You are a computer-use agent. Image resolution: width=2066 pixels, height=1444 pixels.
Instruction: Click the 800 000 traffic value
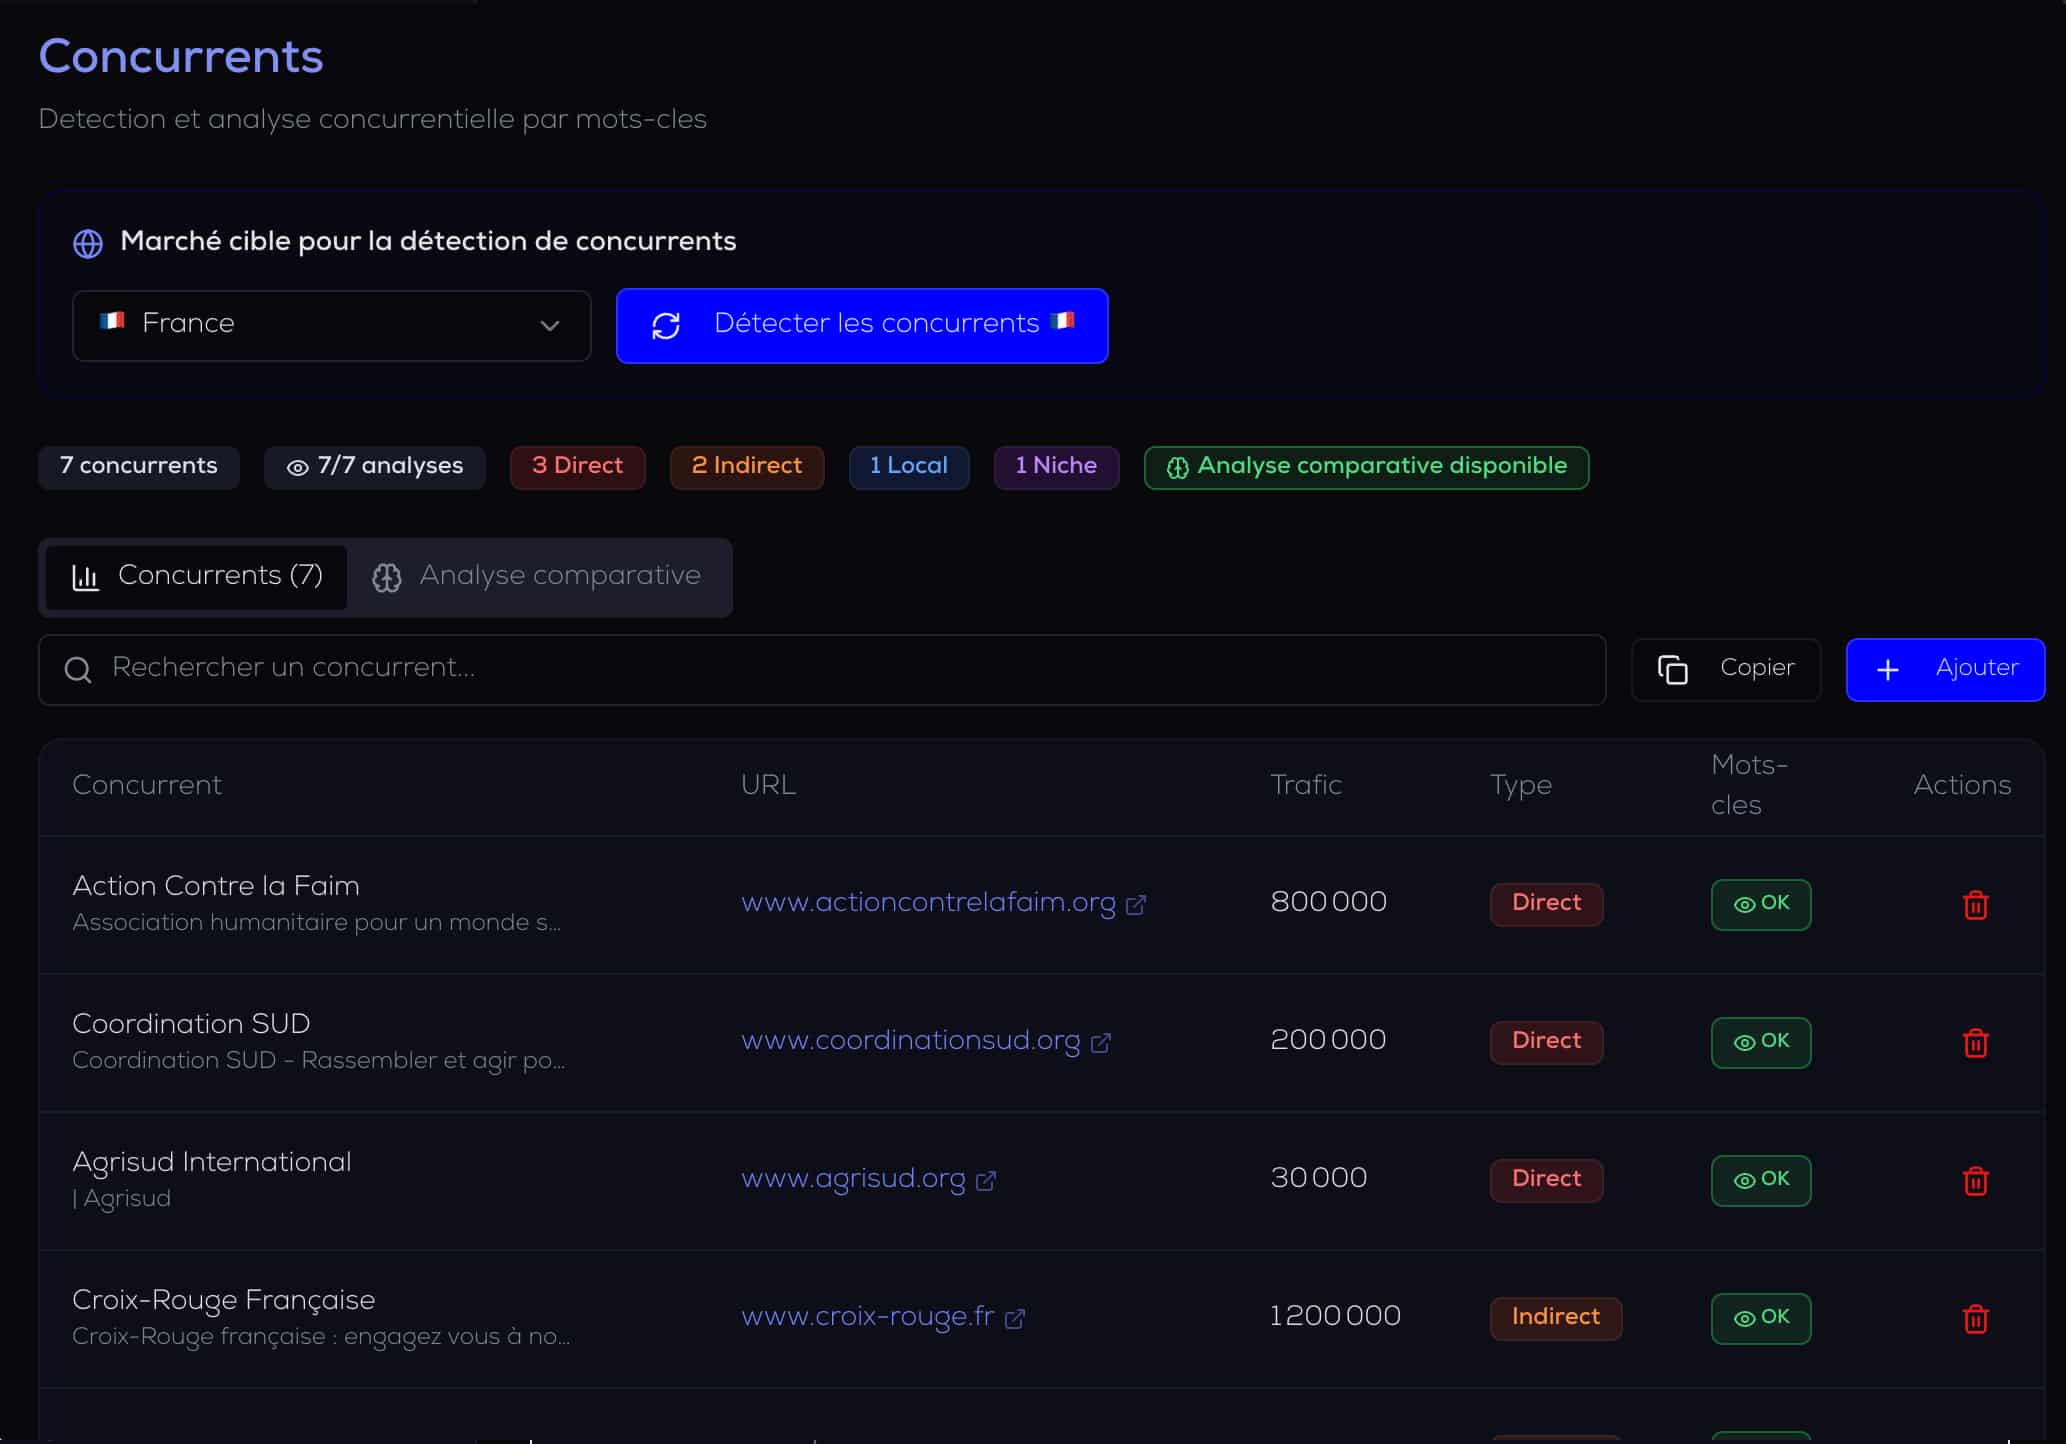coord(1329,902)
